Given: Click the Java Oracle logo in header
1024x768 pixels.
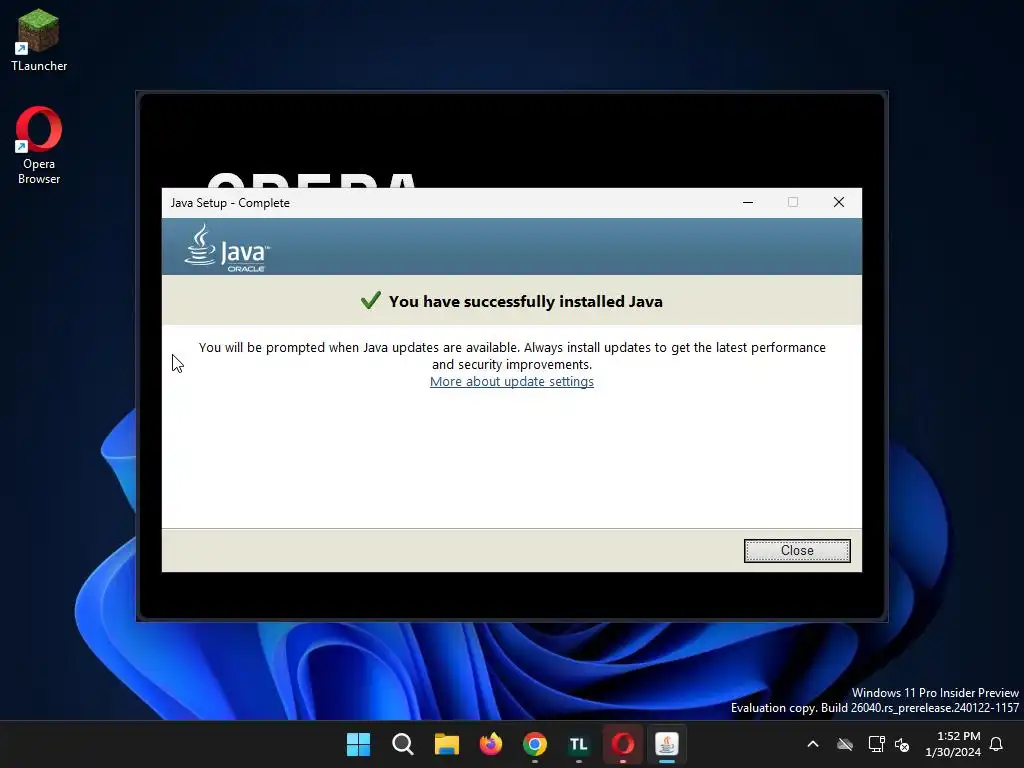Looking at the screenshot, I should pyautogui.click(x=227, y=248).
